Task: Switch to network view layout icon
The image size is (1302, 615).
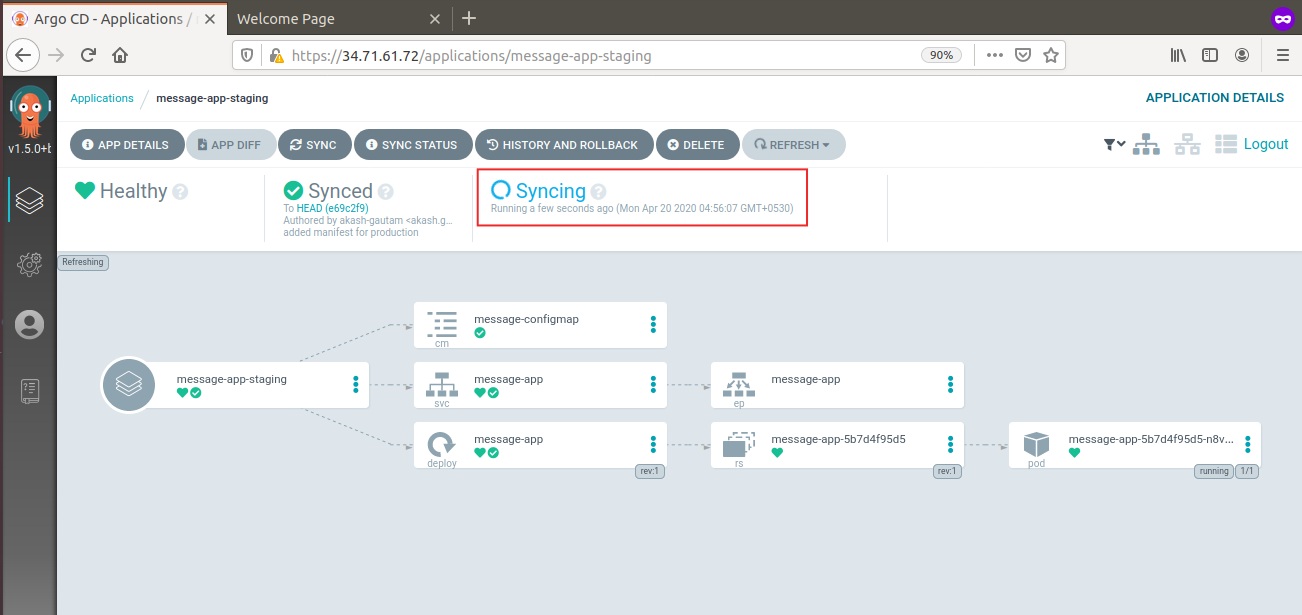Action: point(1187,144)
